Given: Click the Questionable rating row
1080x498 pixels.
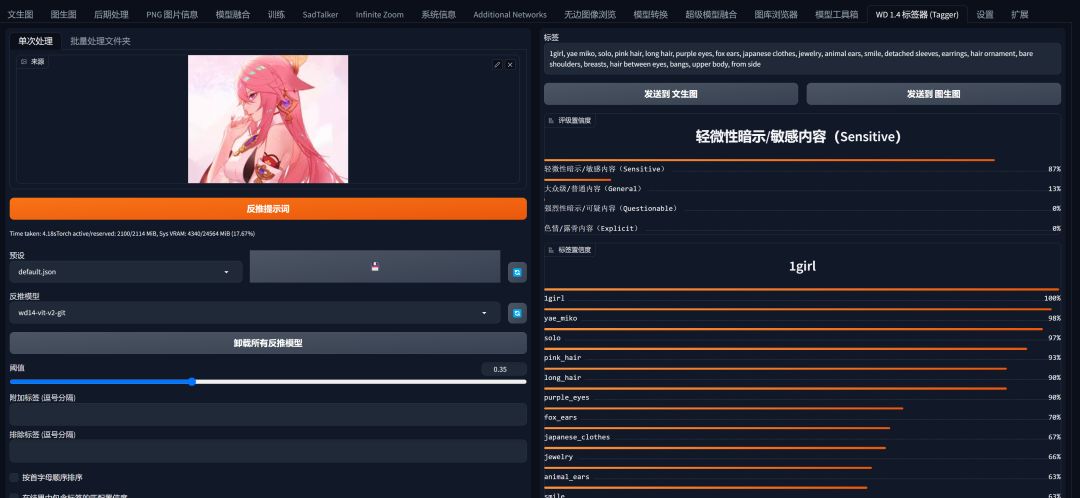Looking at the screenshot, I should 802,205.
